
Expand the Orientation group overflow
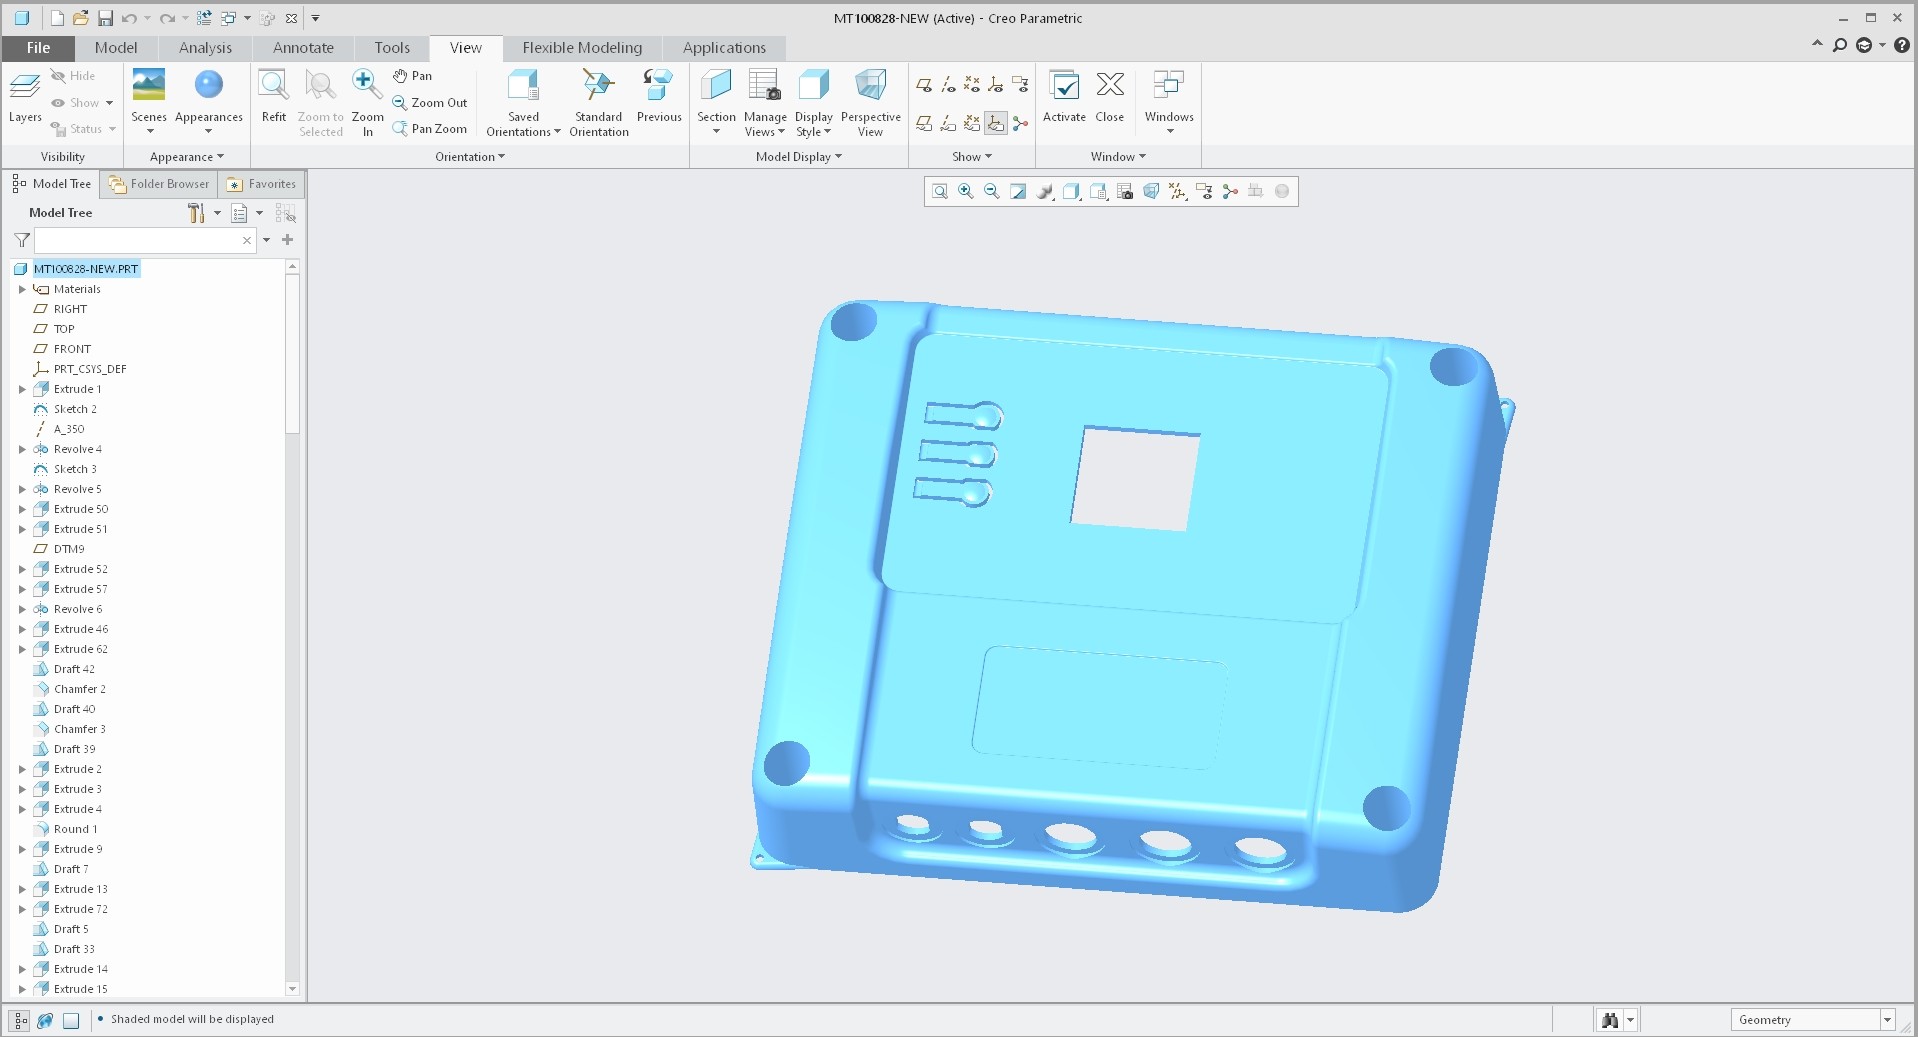470,157
